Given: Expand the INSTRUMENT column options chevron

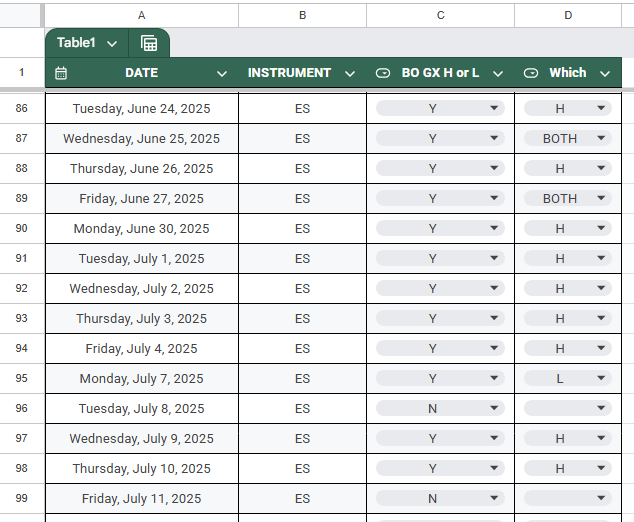Looking at the screenshot, I should 349,73.
